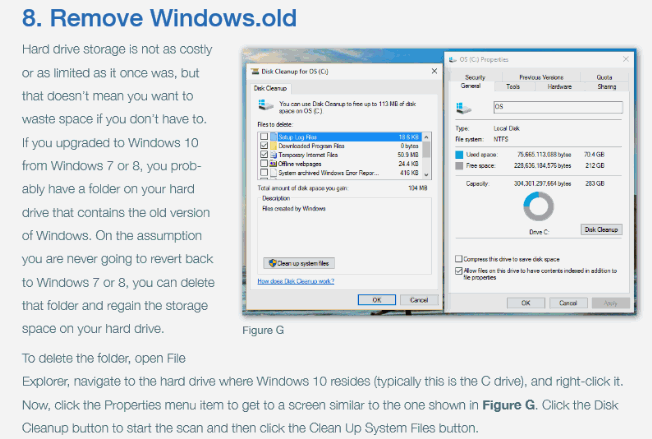Click the drive icon in Disk Cleanup description

pyautogui.click(x=268, y=104)
